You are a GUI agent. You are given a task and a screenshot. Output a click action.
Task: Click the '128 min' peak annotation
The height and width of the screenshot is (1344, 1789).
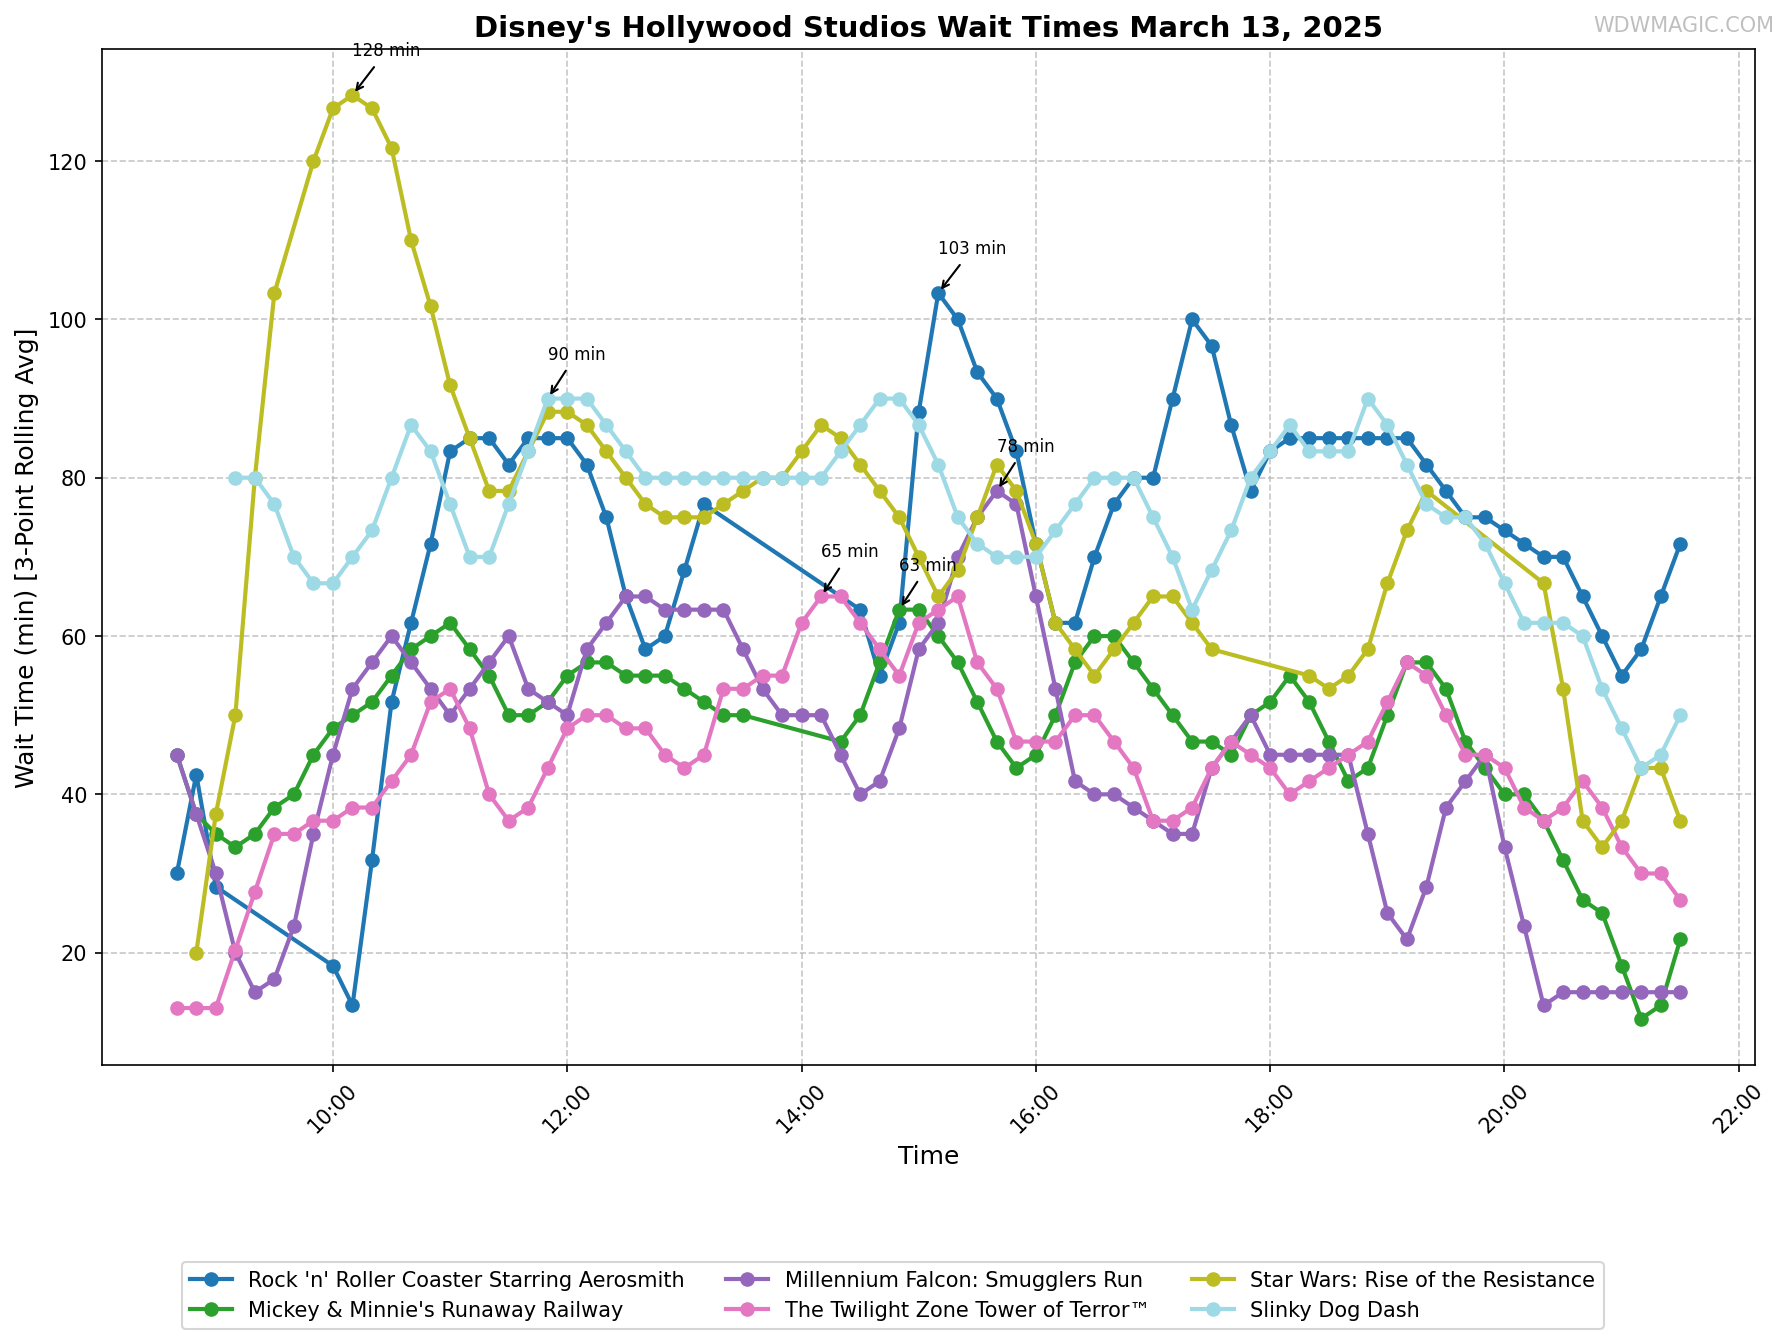coord(386,51)
